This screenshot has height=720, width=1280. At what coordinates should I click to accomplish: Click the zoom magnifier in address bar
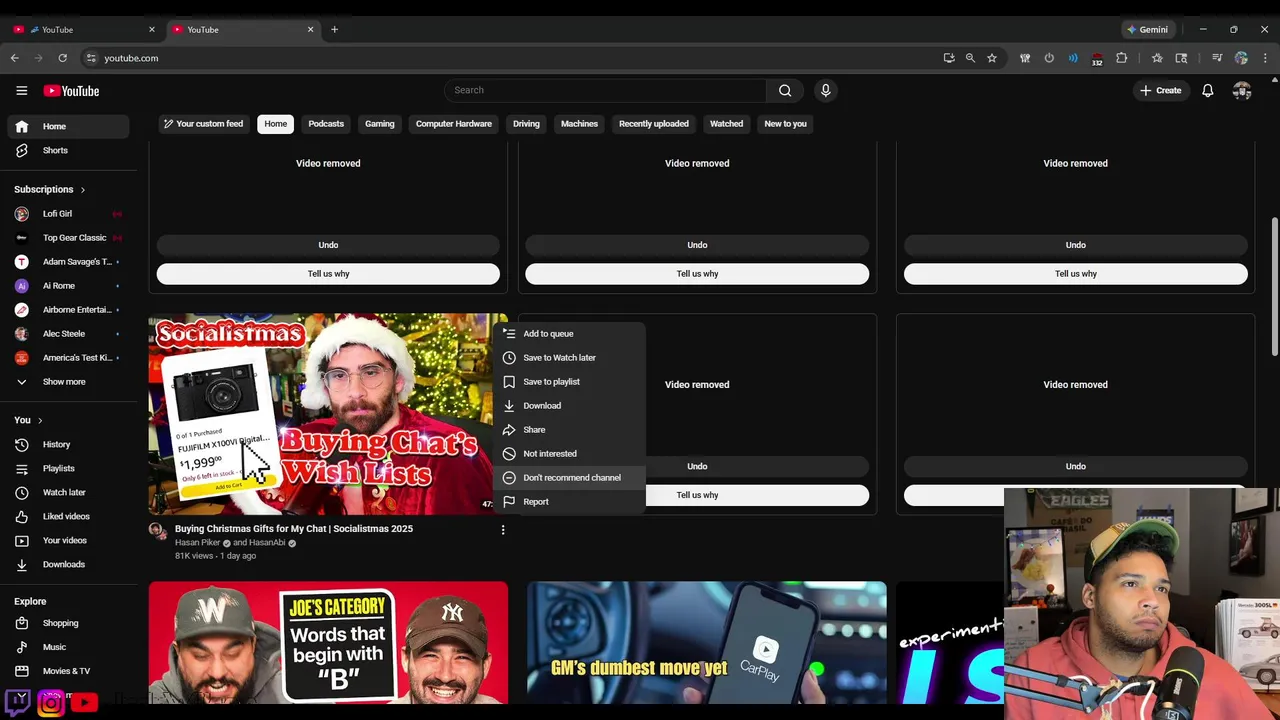(970, 58)
